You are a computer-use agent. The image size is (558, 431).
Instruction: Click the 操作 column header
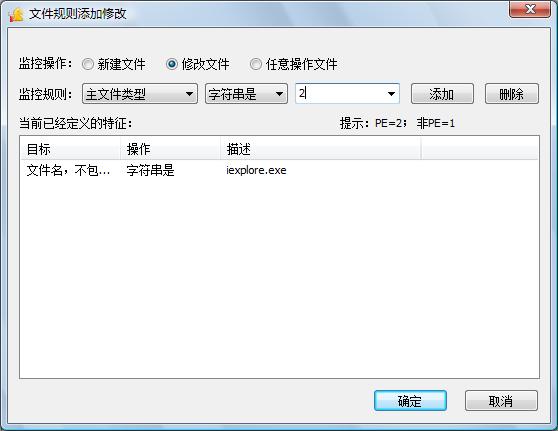pos(170,149)
